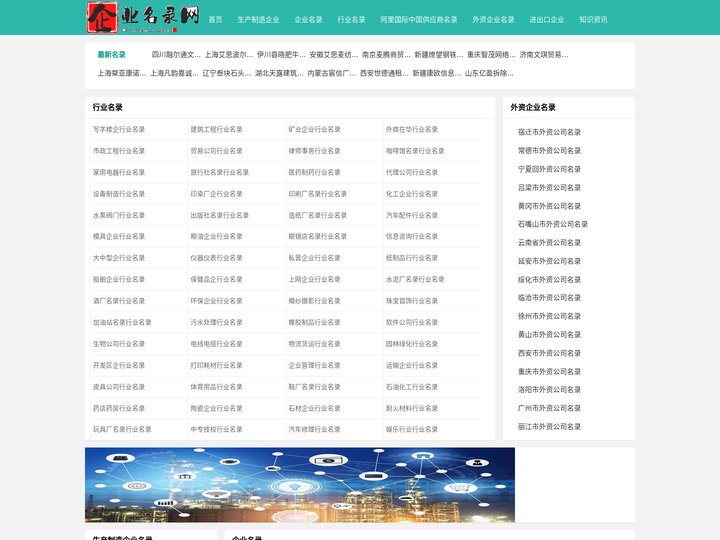Open 进出口企业 menu item
The height and width of the screenshot is (540, 720).
(x=546, y=20)
